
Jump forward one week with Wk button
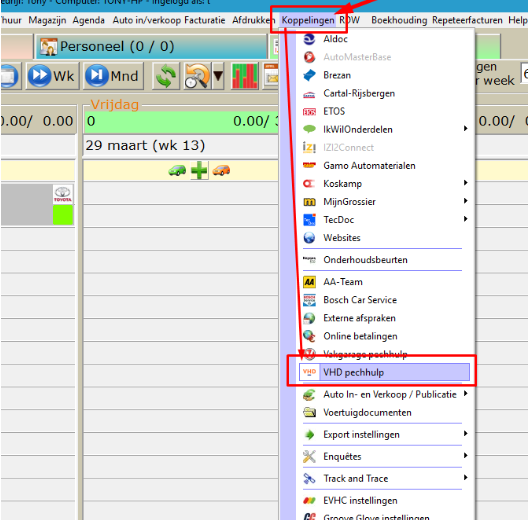point(52,76)
